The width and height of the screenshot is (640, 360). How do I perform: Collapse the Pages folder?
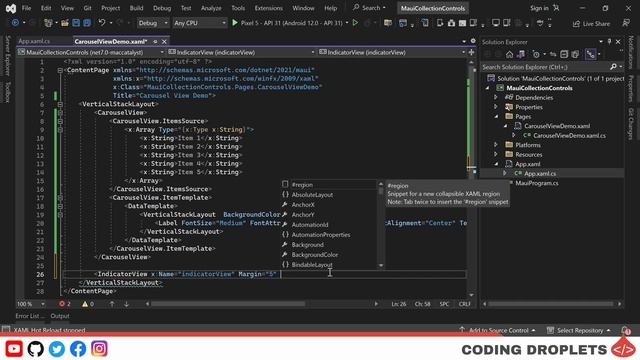(x=496, y=117)
